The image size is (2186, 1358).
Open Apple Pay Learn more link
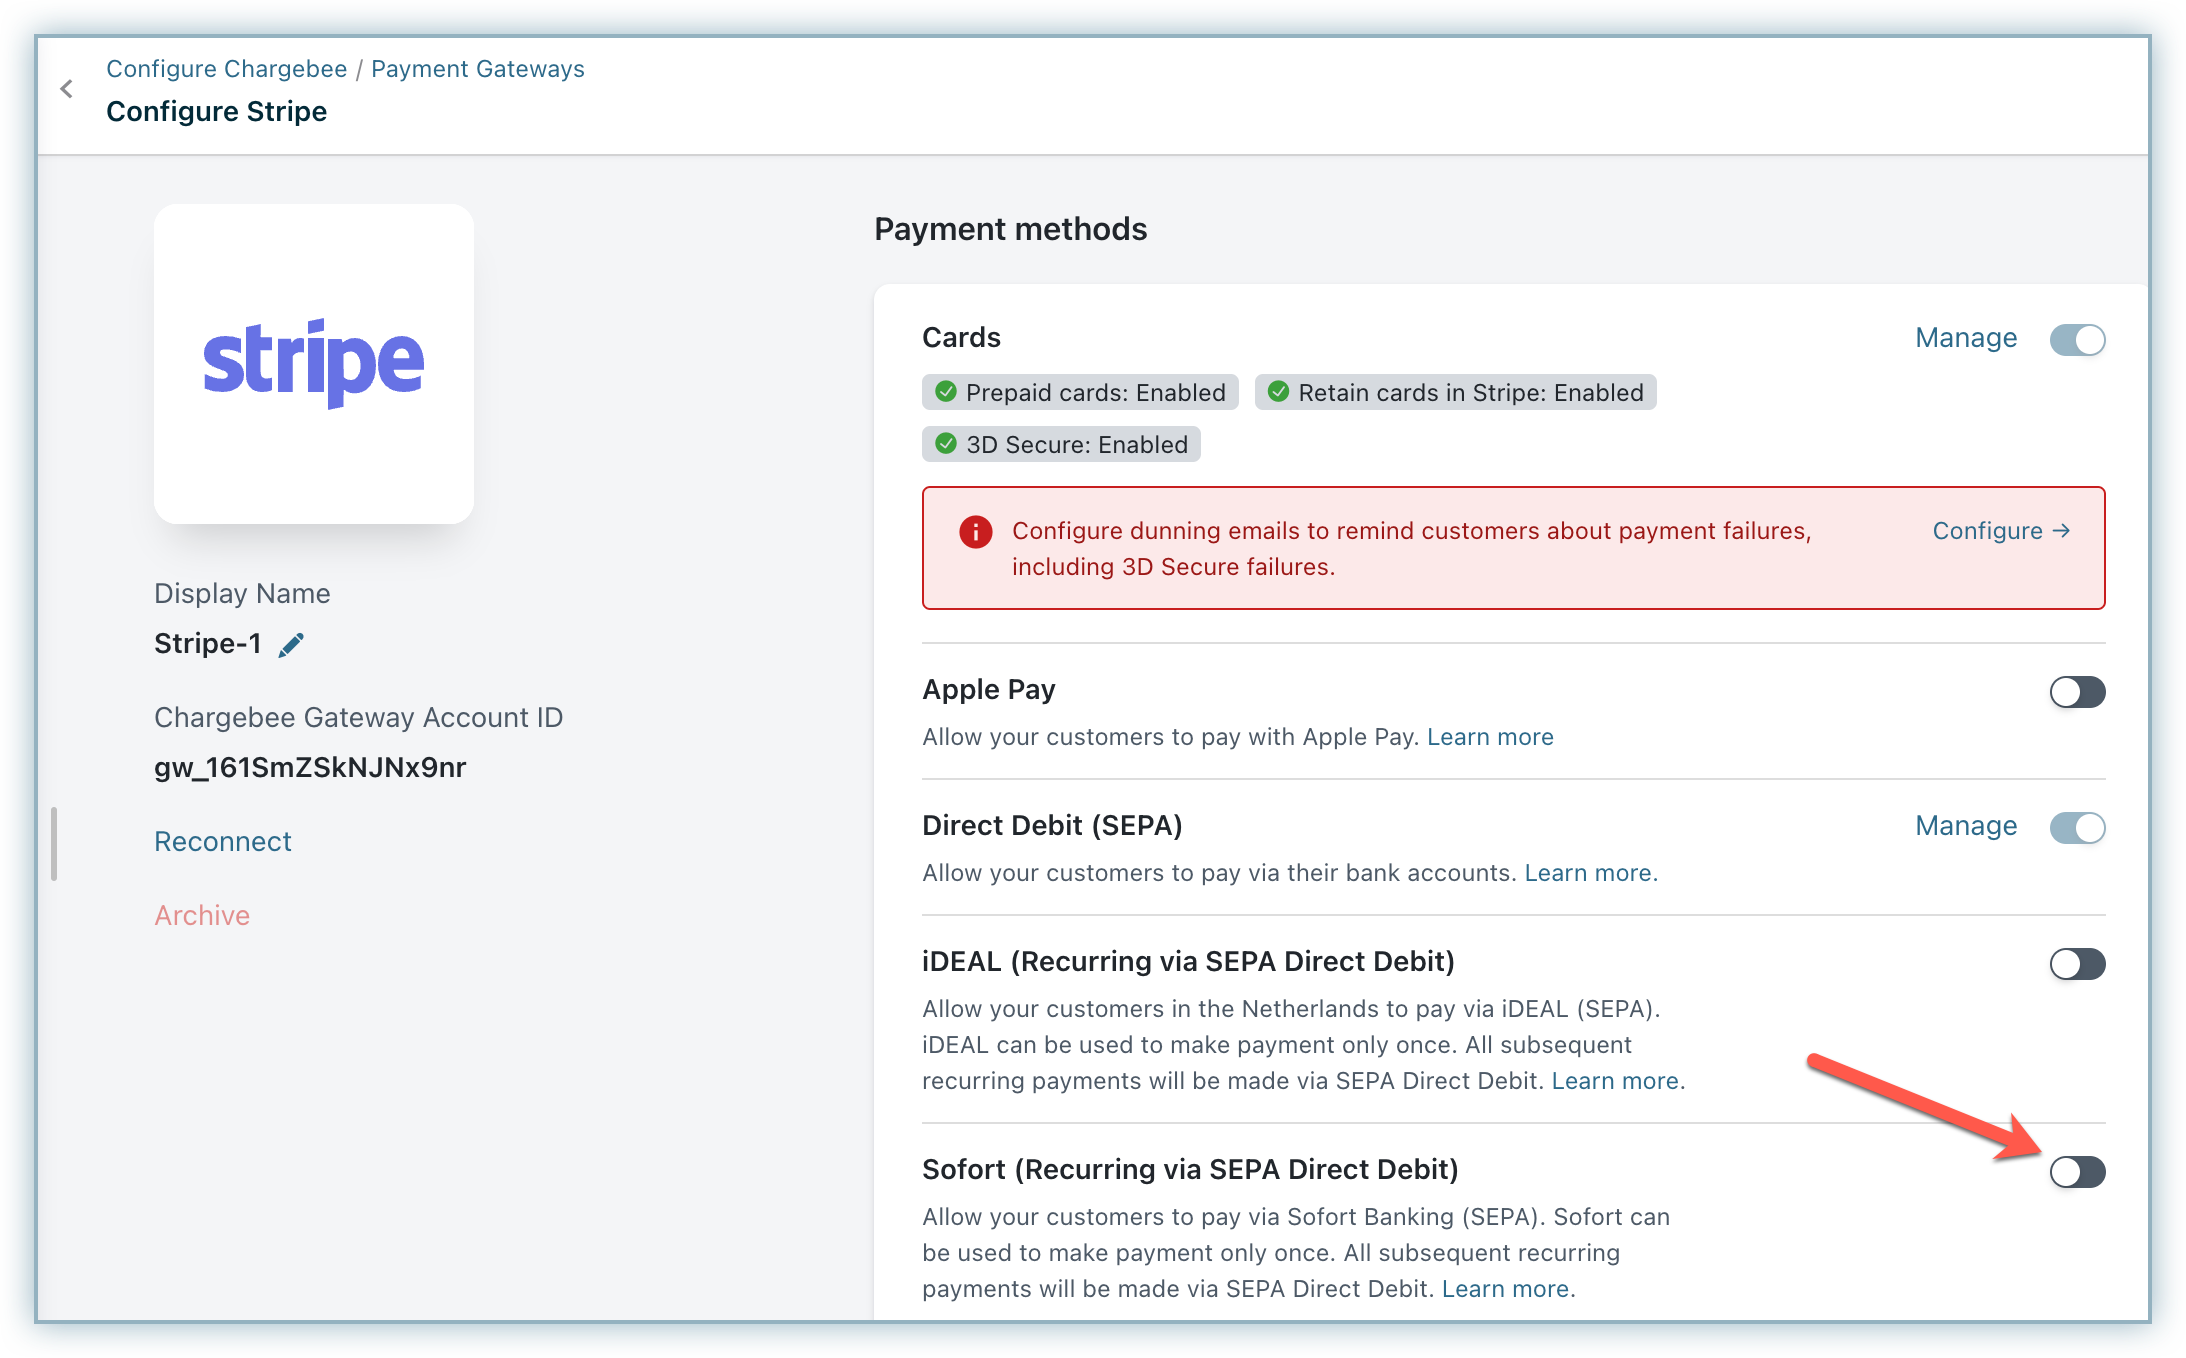tap(1489, 737)
